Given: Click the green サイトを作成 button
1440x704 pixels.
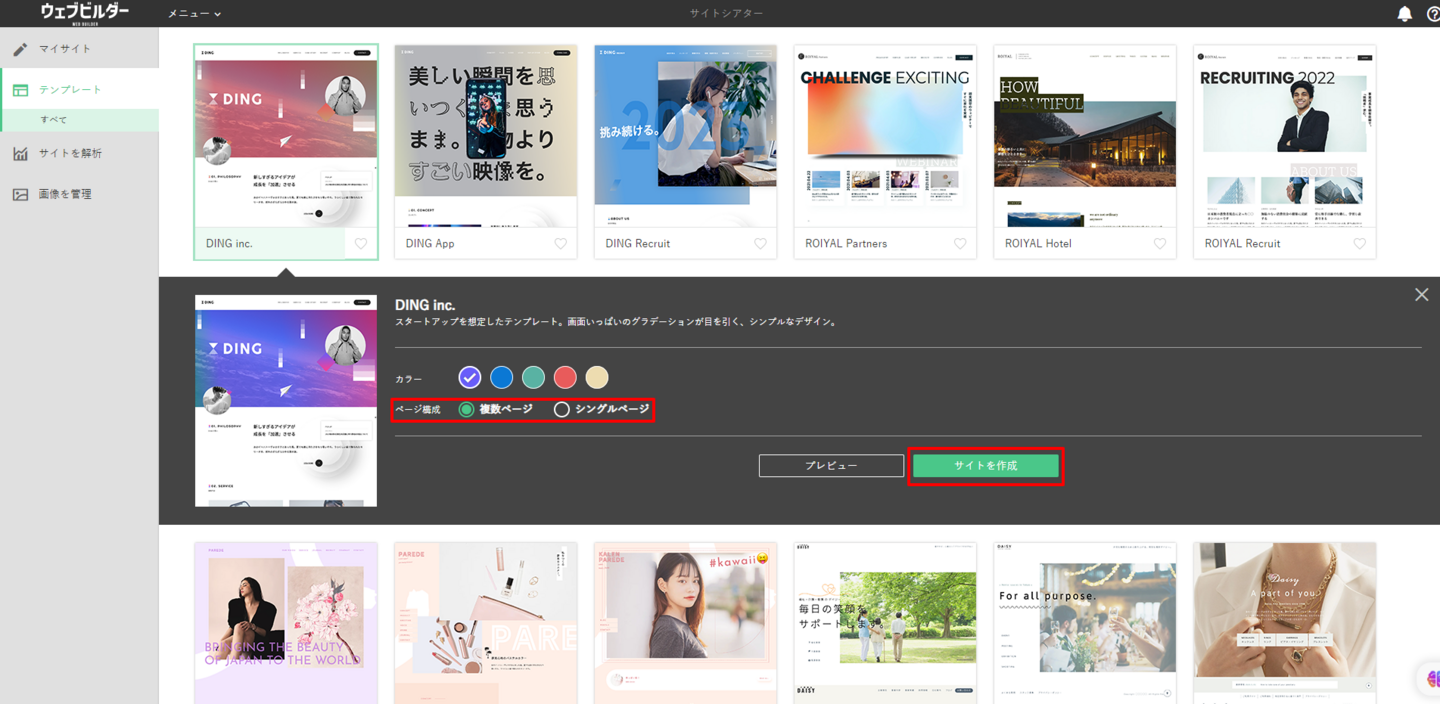Looking at the screenshot, I should click(x=985, y=466).
